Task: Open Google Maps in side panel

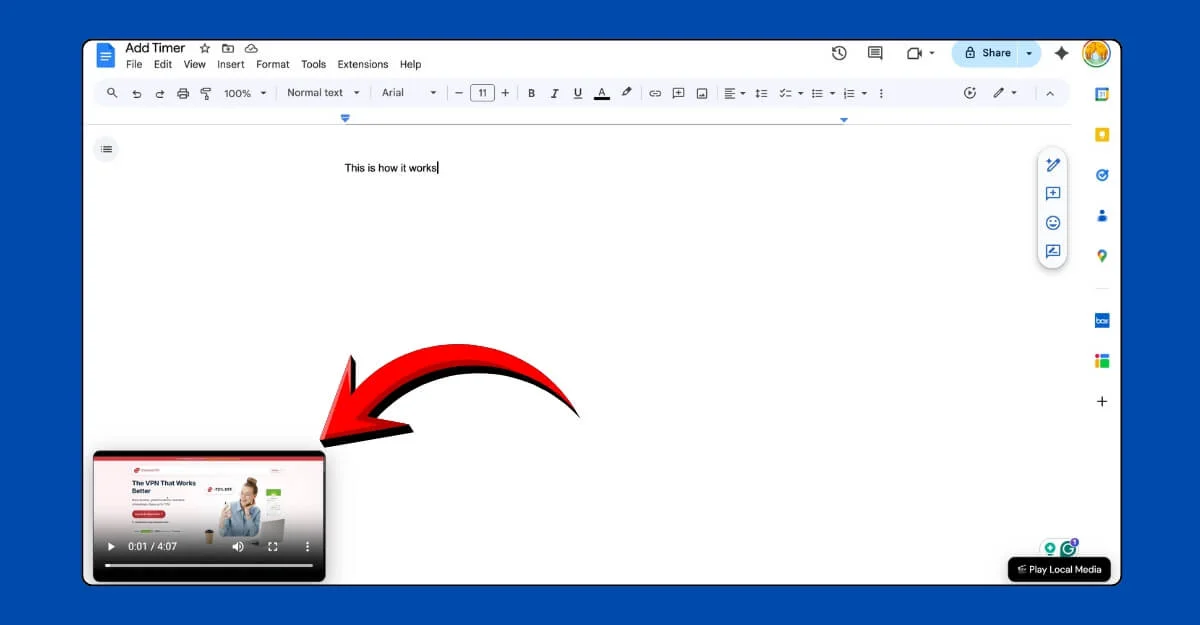Action: click(1101, 256)
